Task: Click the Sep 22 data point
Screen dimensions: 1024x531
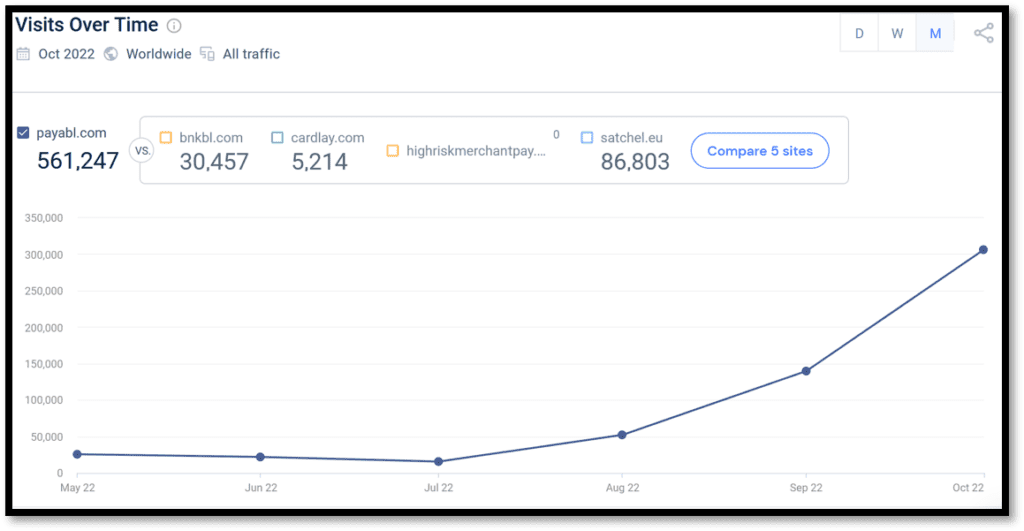Action: [806, 371]
